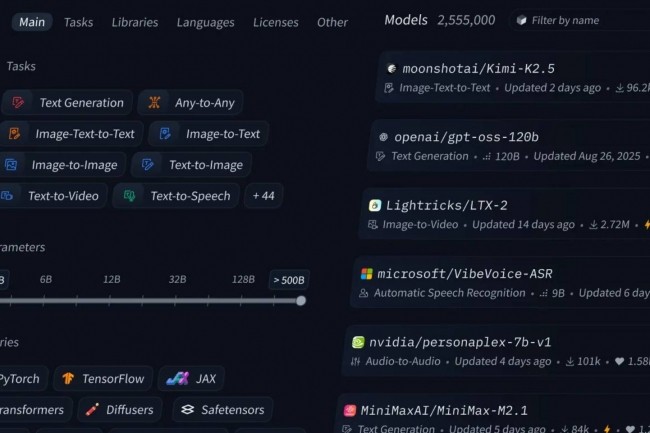Focus the Filter by name input
Image resolution: width=650 pixels, height=433 pixels.
click(x=580, y=20)
